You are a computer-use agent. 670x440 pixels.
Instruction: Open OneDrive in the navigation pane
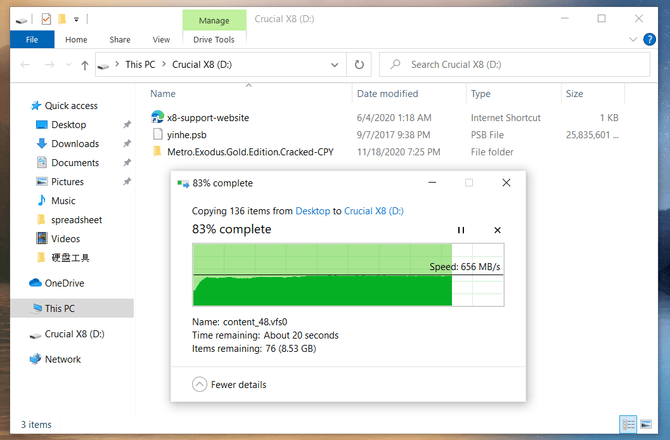coord(64,283)
